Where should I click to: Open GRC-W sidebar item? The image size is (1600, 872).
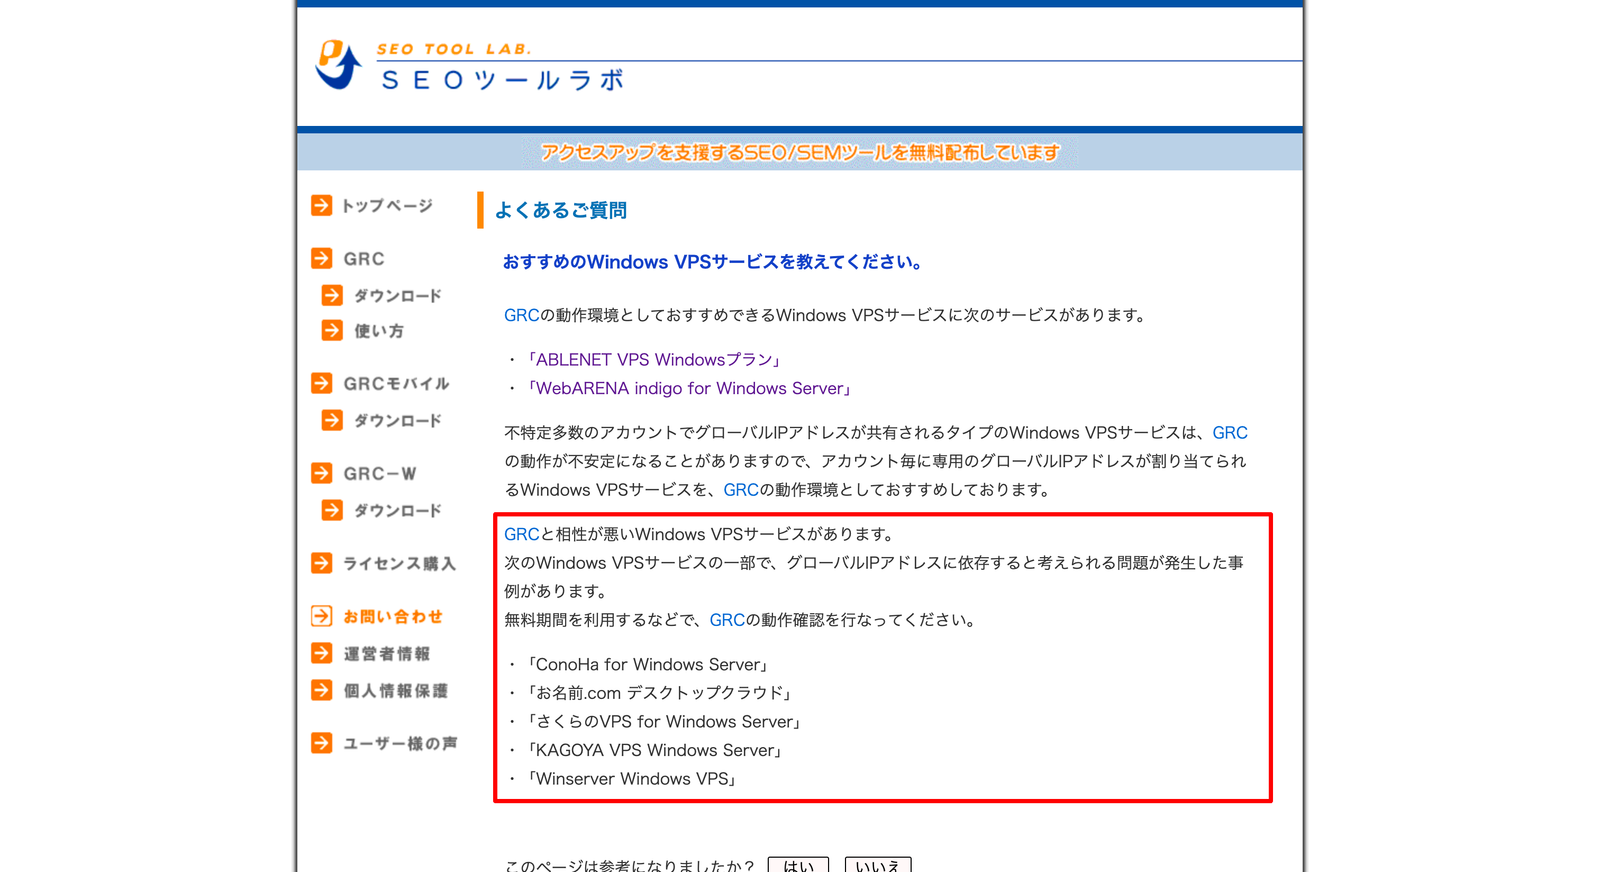click(380, 474)
